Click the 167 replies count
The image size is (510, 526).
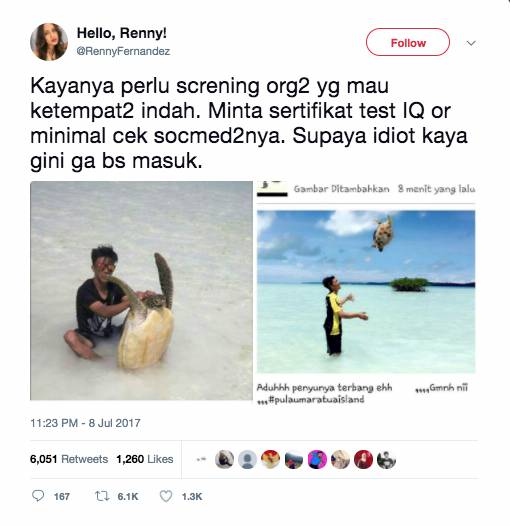click(62, 496)
